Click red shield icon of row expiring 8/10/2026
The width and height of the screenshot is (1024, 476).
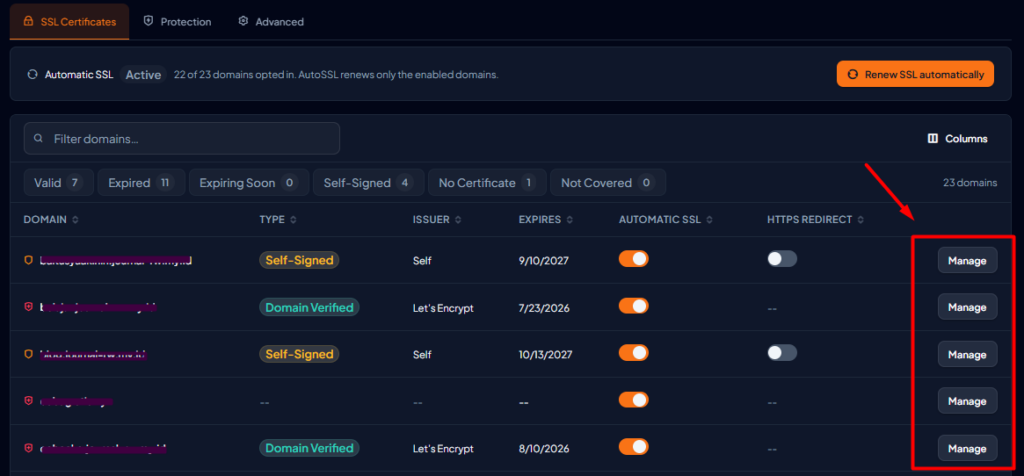(x=28, y=448)
